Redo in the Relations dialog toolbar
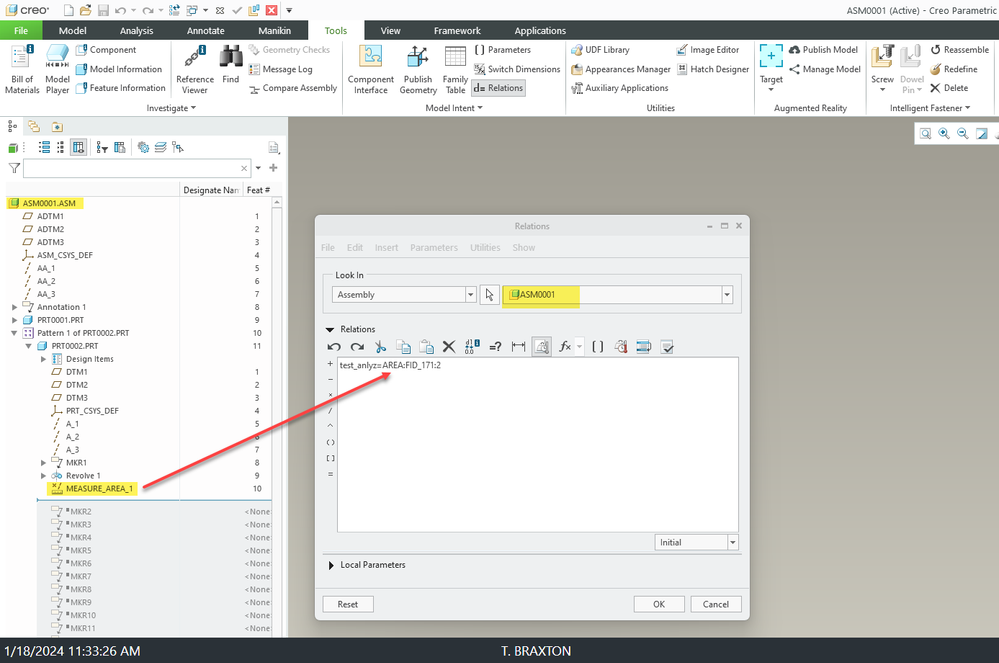 357,346
